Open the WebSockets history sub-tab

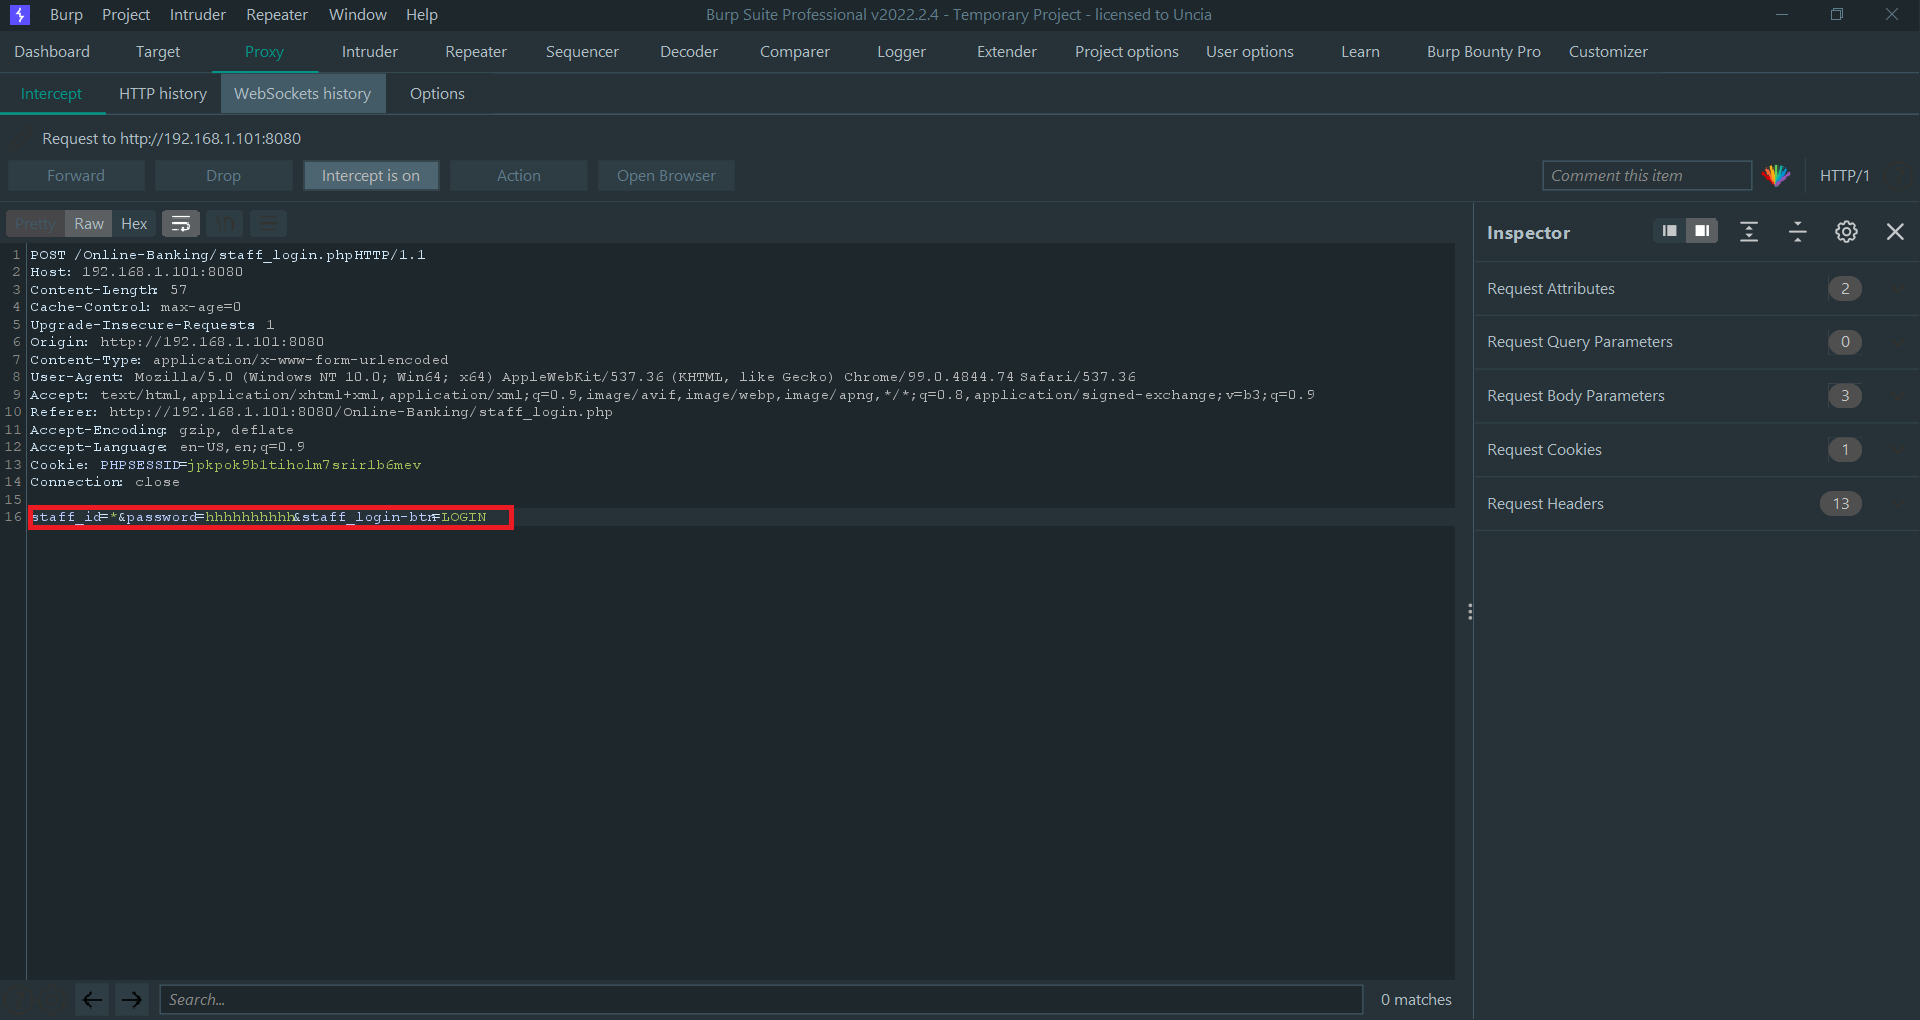[x=303, y=94]
